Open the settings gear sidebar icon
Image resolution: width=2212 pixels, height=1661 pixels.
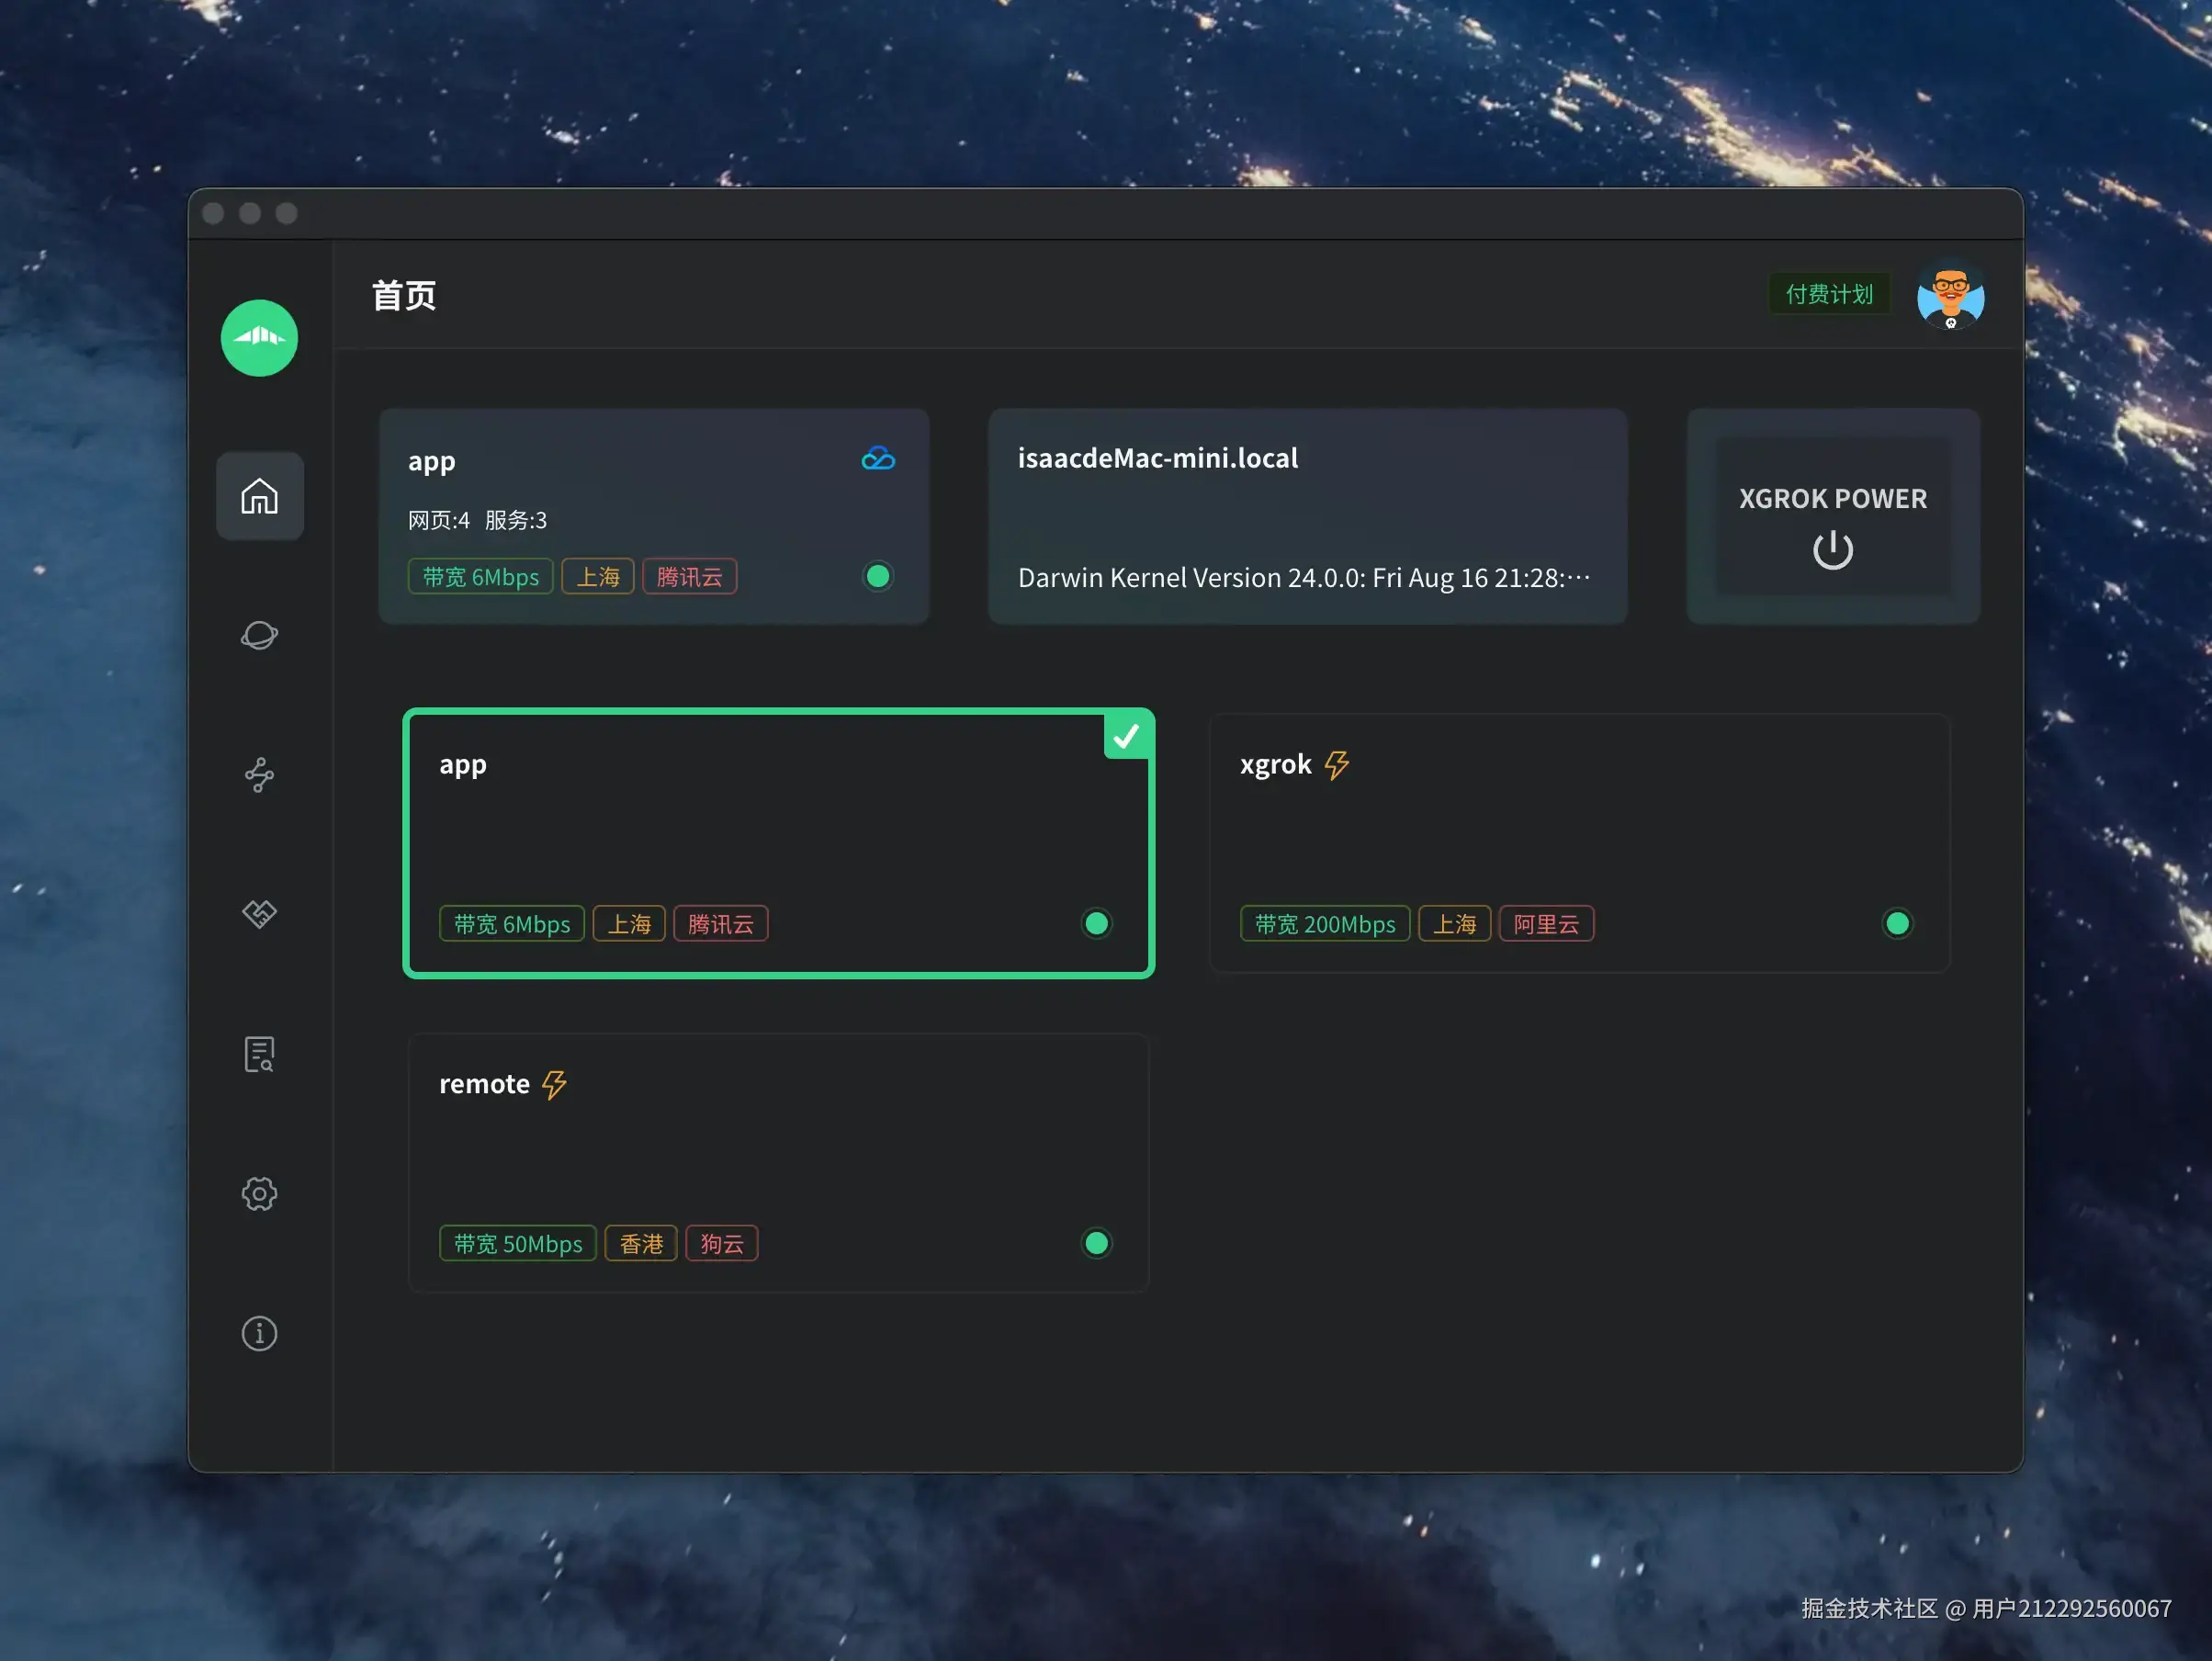click(x=259, y=1193)
